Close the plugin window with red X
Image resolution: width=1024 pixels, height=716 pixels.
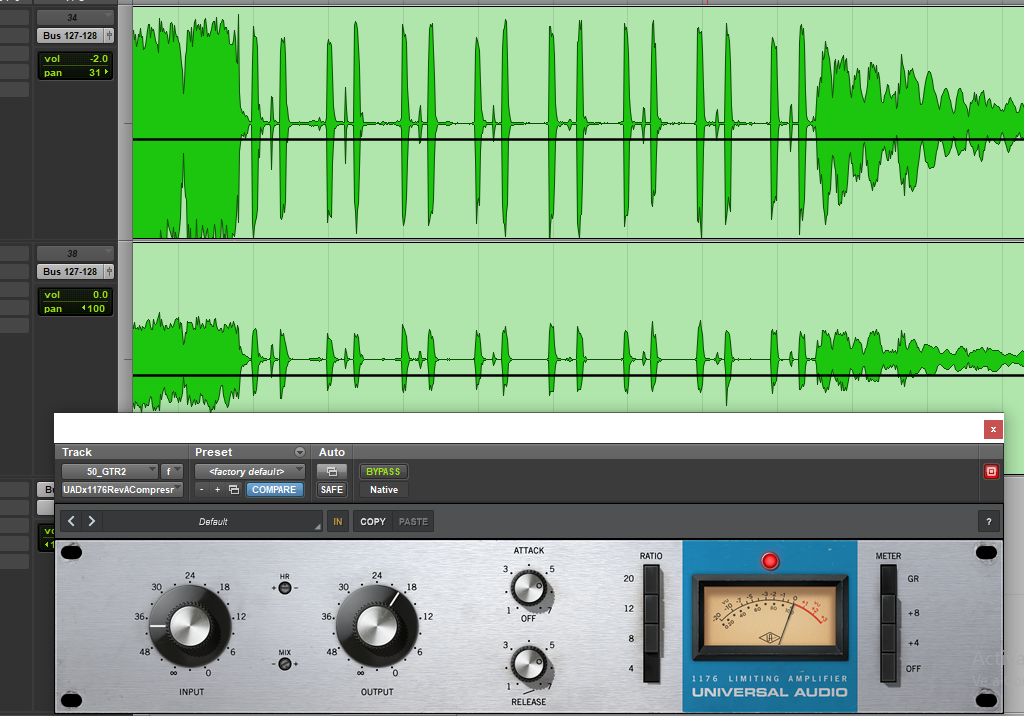click(x=993, y=429)
